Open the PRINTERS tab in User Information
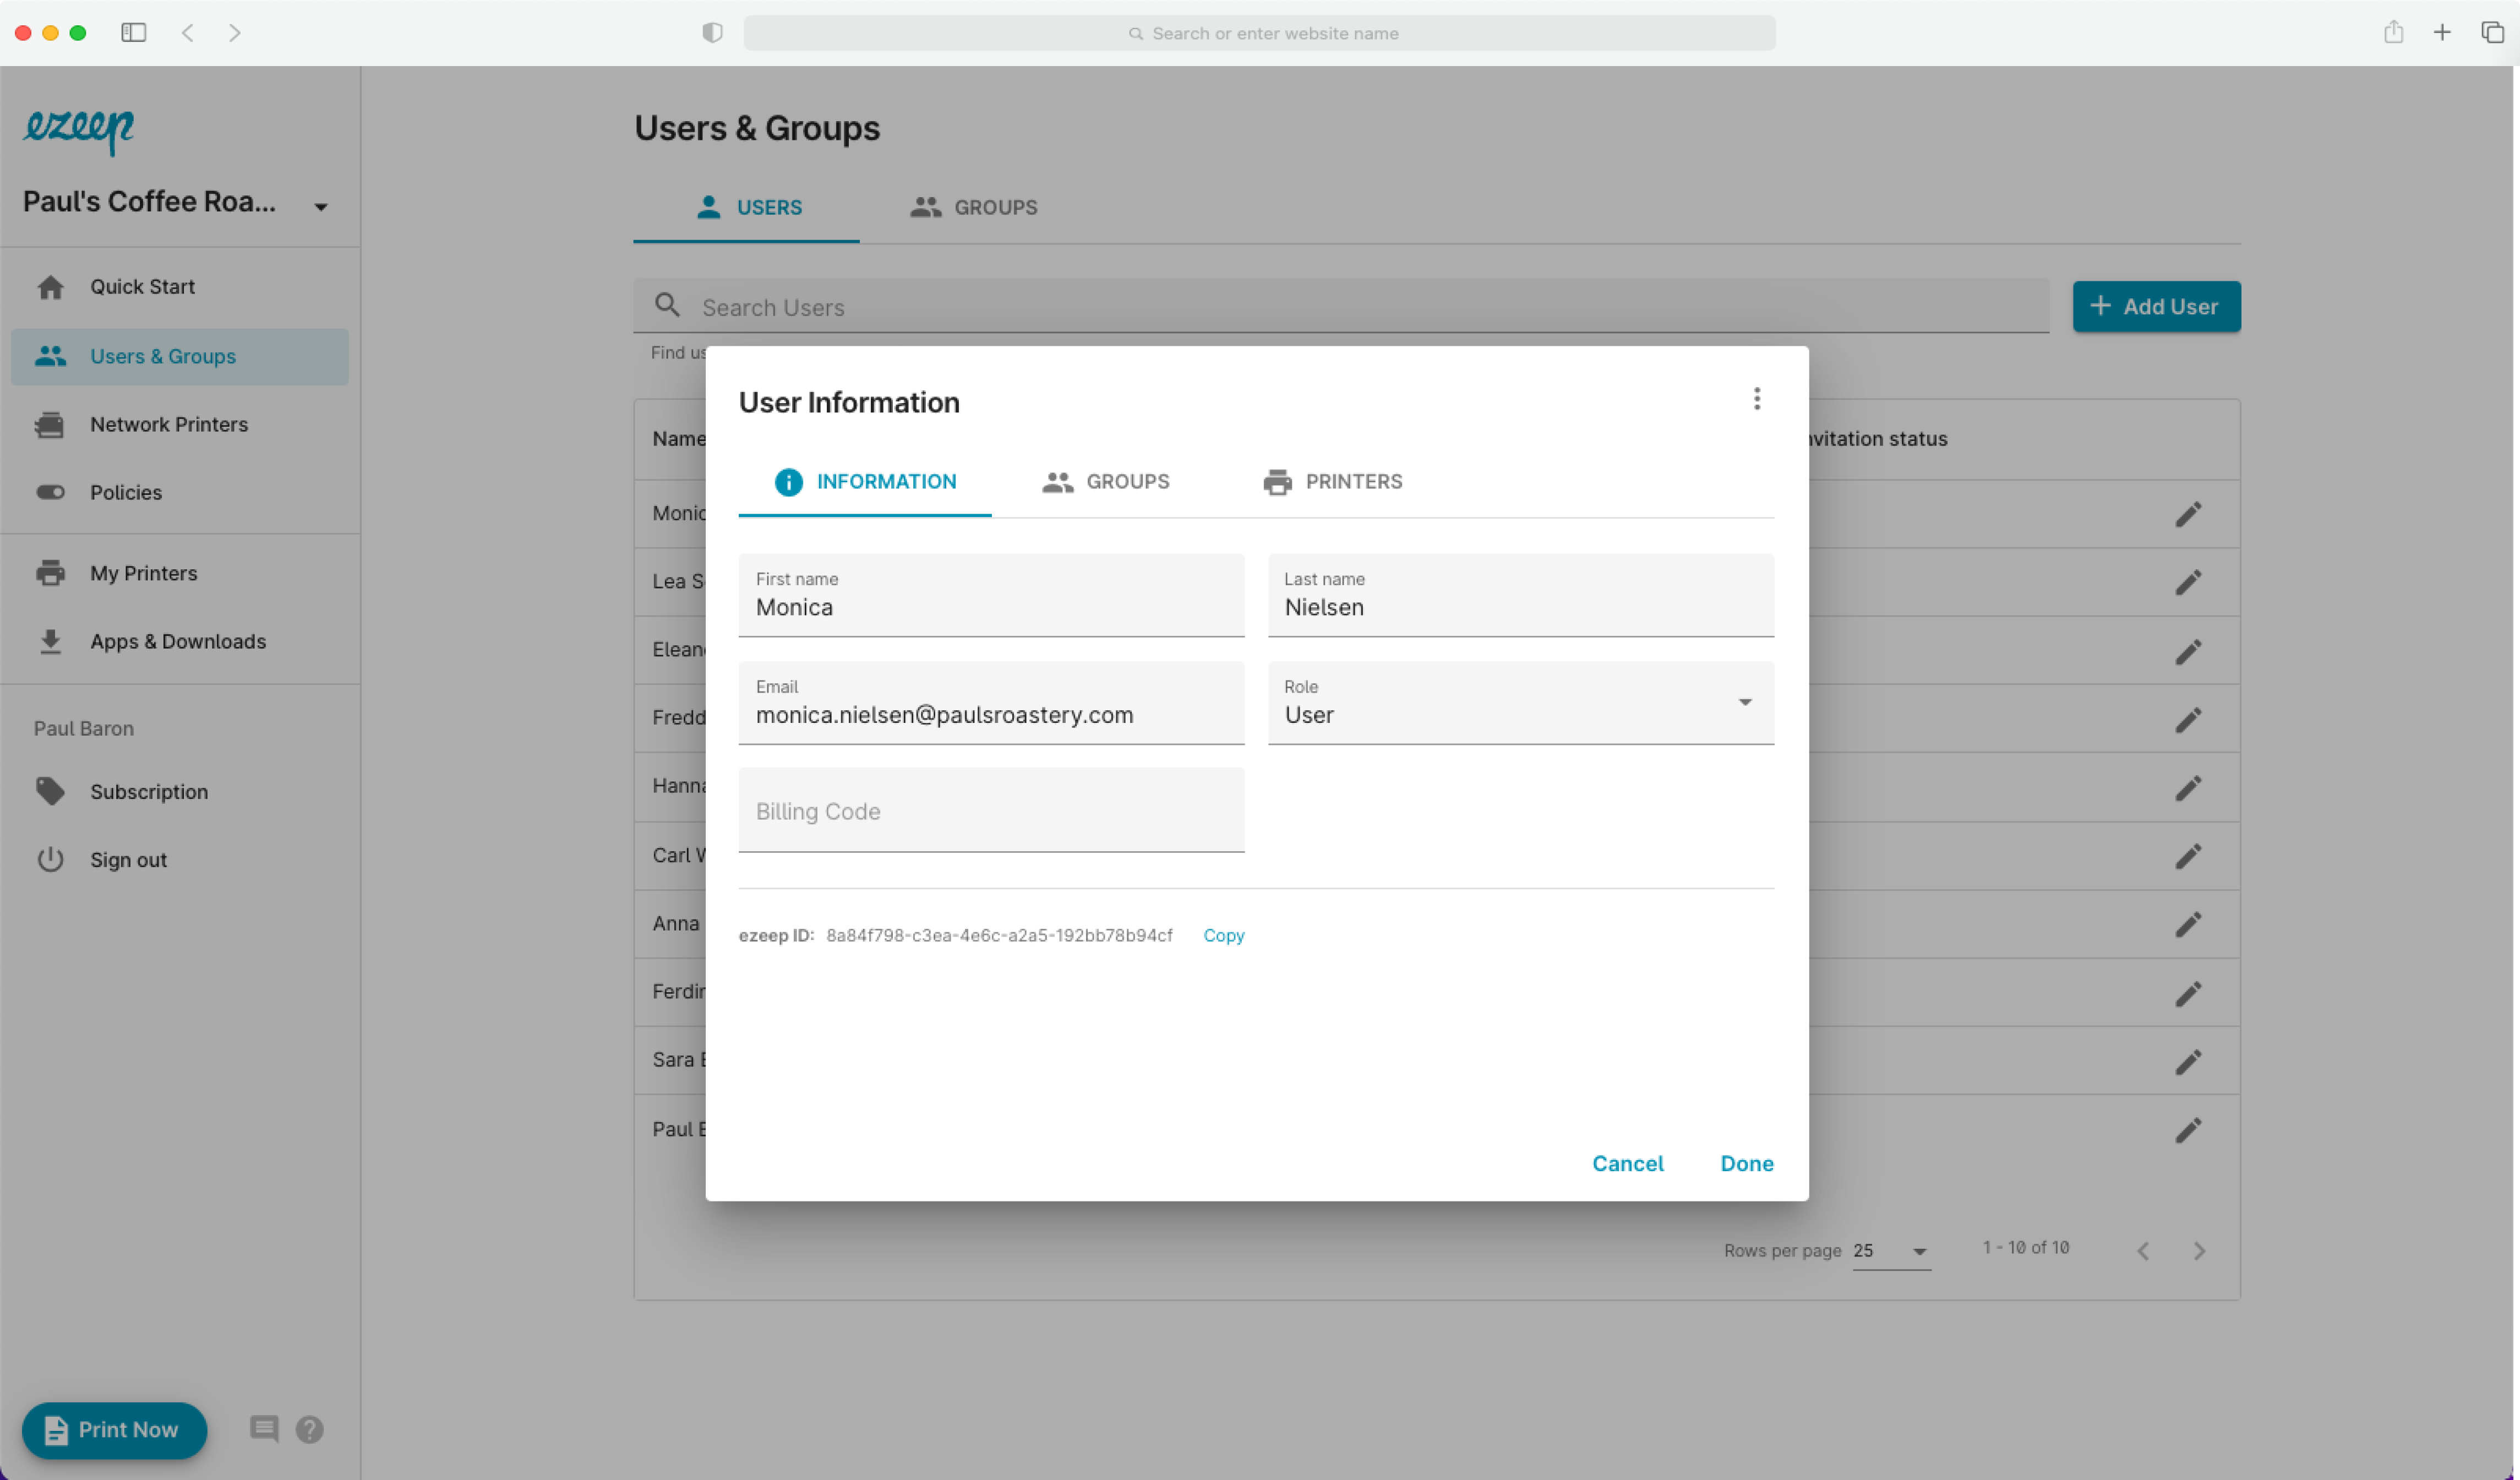The image size is (2520, 1480). point(1332,481)
